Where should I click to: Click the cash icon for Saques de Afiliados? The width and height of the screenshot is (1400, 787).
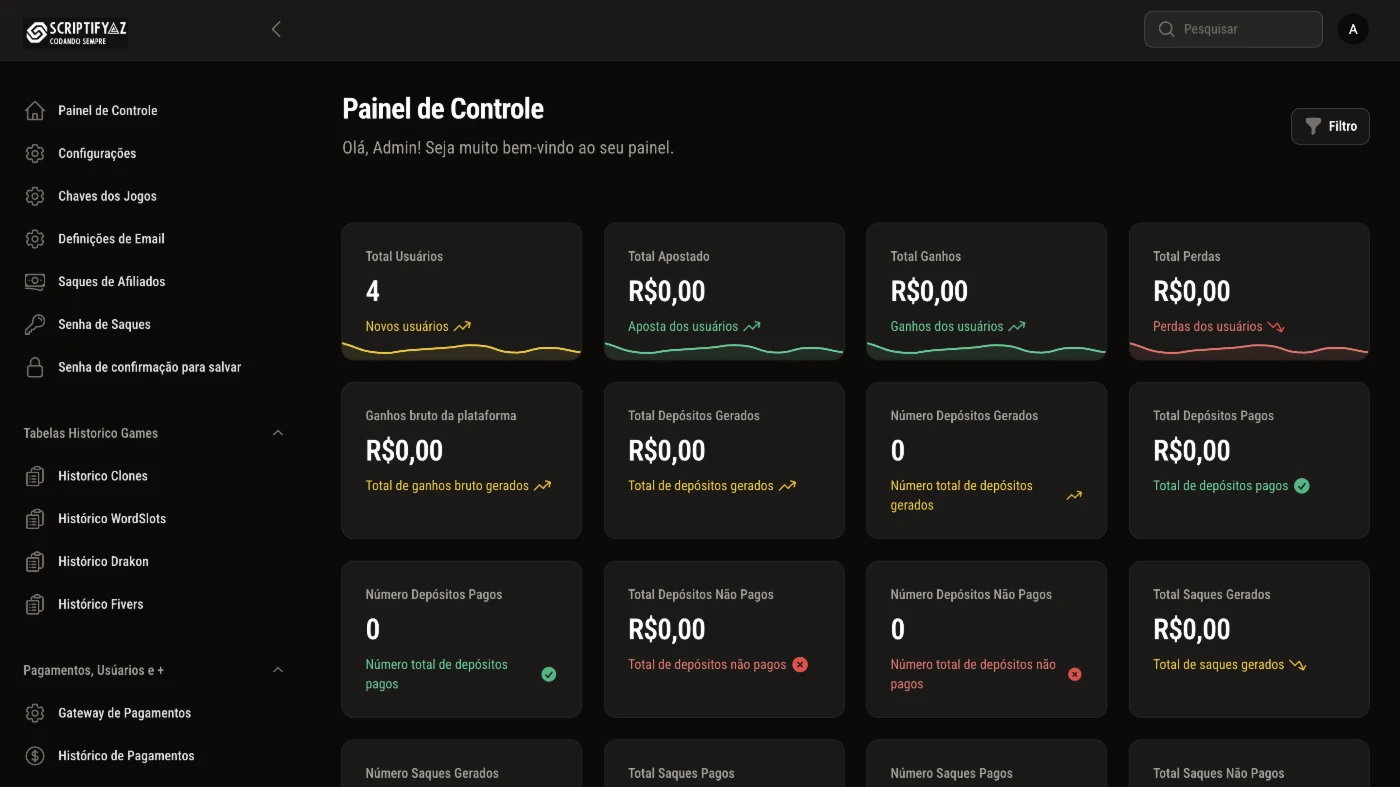tap(35, 282)
